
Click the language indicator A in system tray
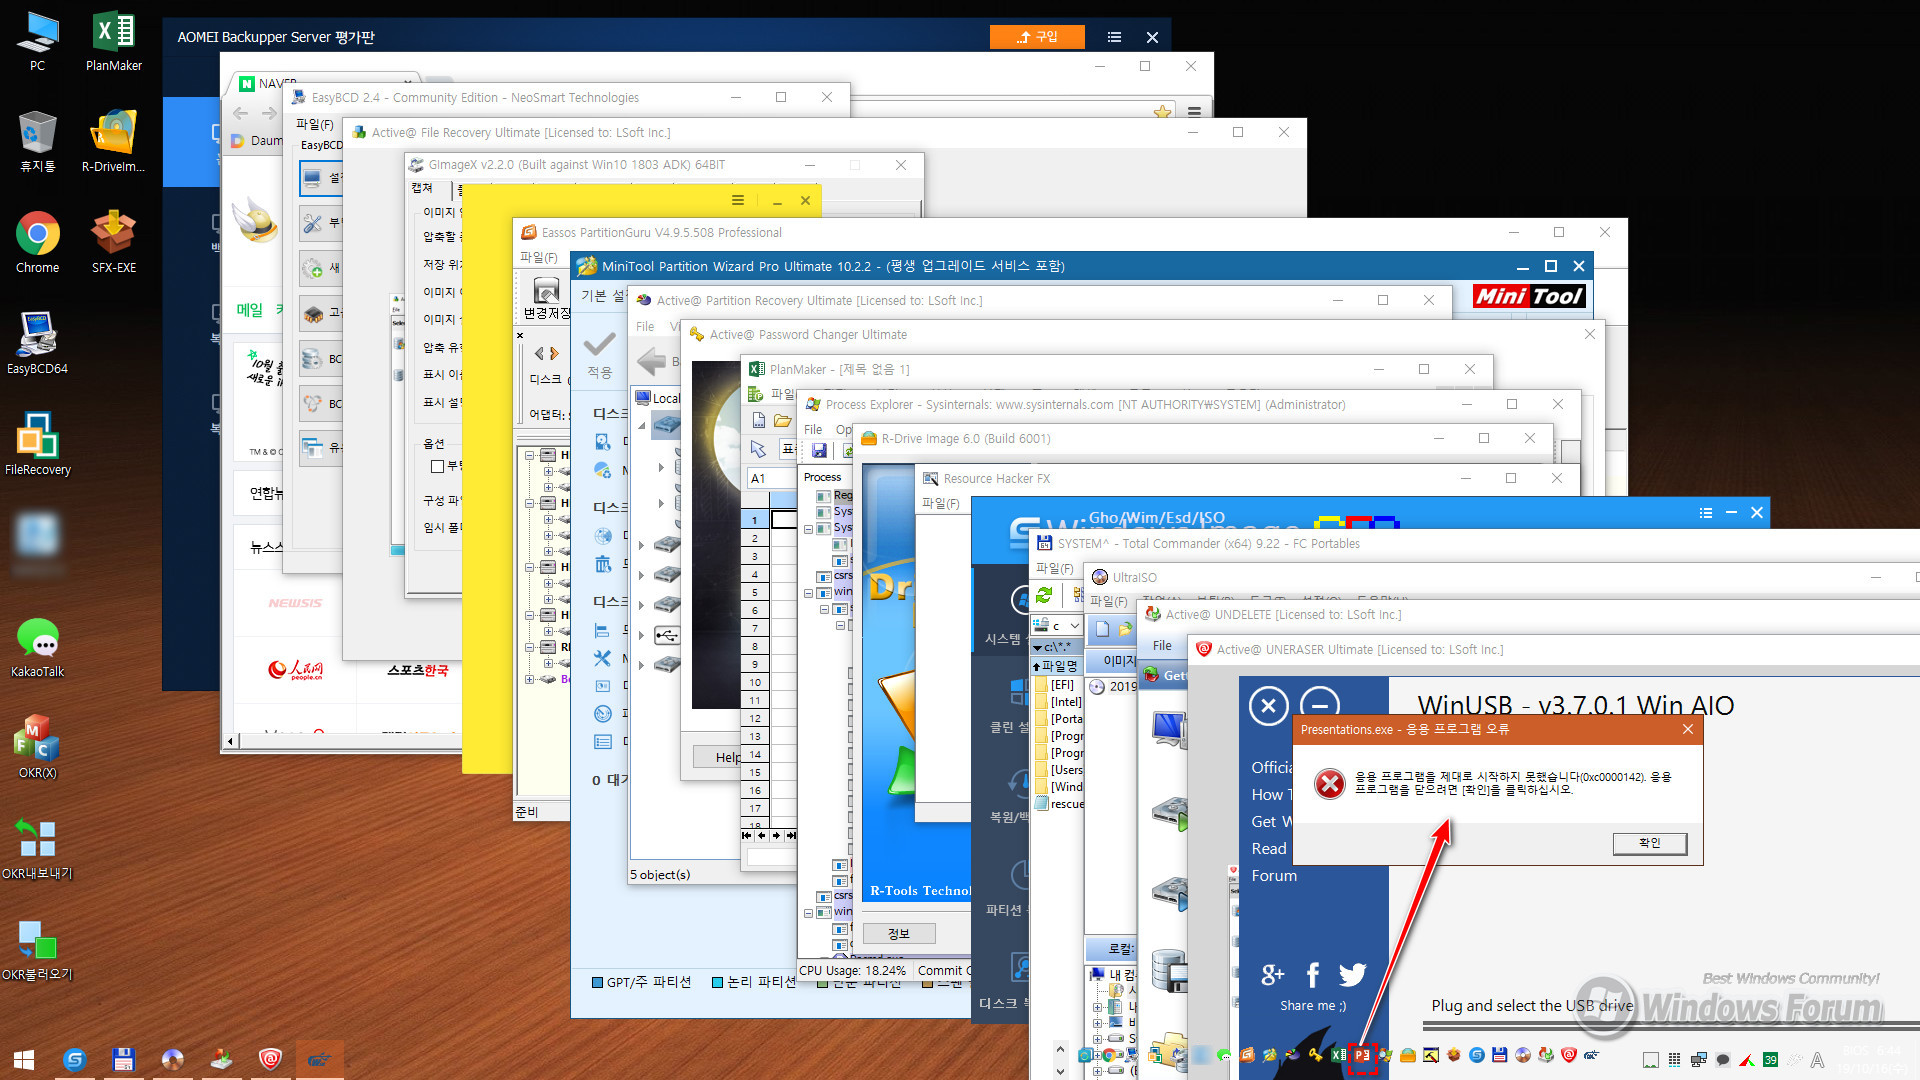1817,1060
